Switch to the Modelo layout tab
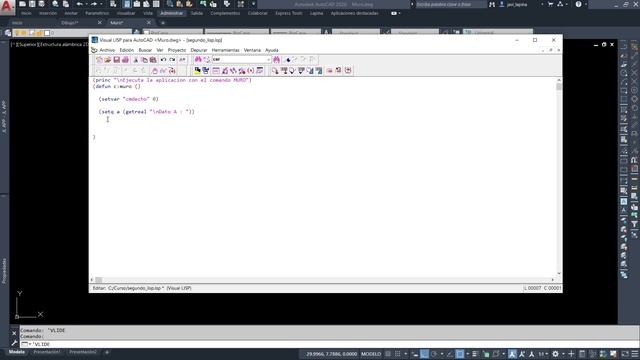The image size is (640, 360). 17,352
